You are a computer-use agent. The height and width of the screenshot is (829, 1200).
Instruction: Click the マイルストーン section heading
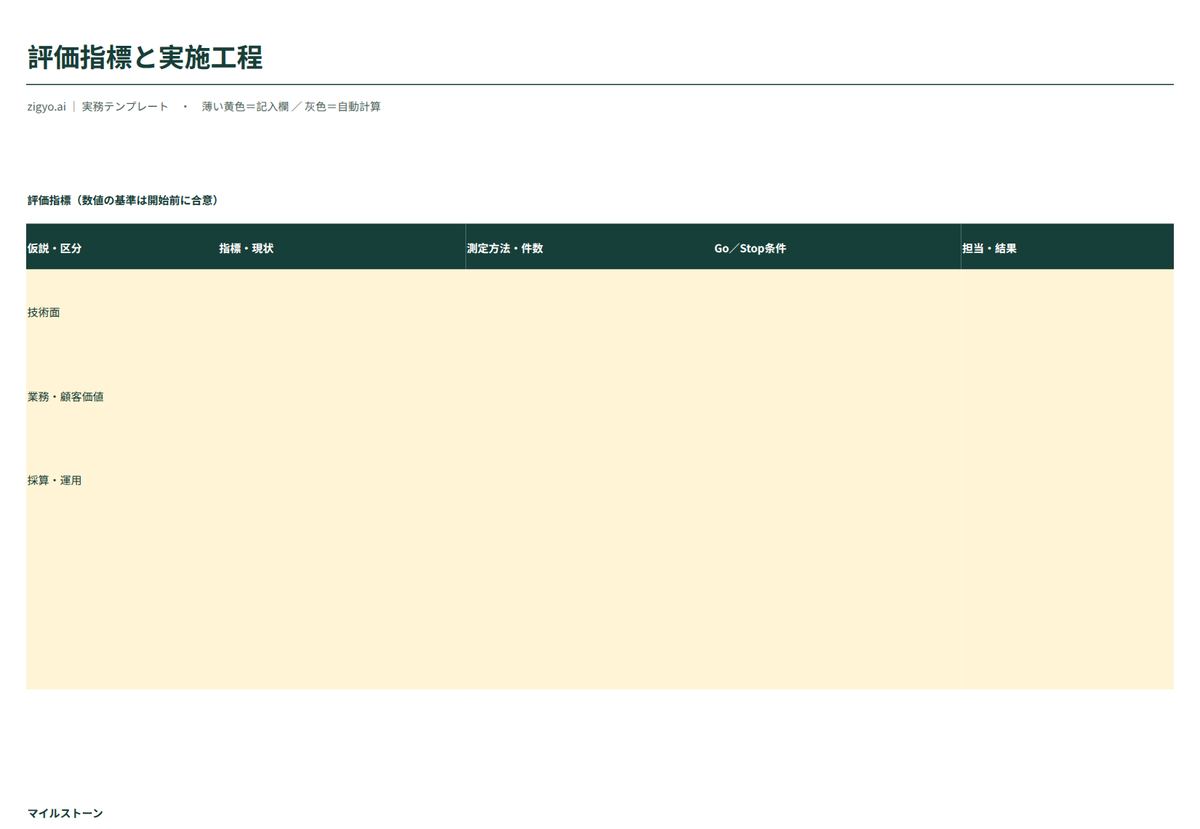coord(65,813)
